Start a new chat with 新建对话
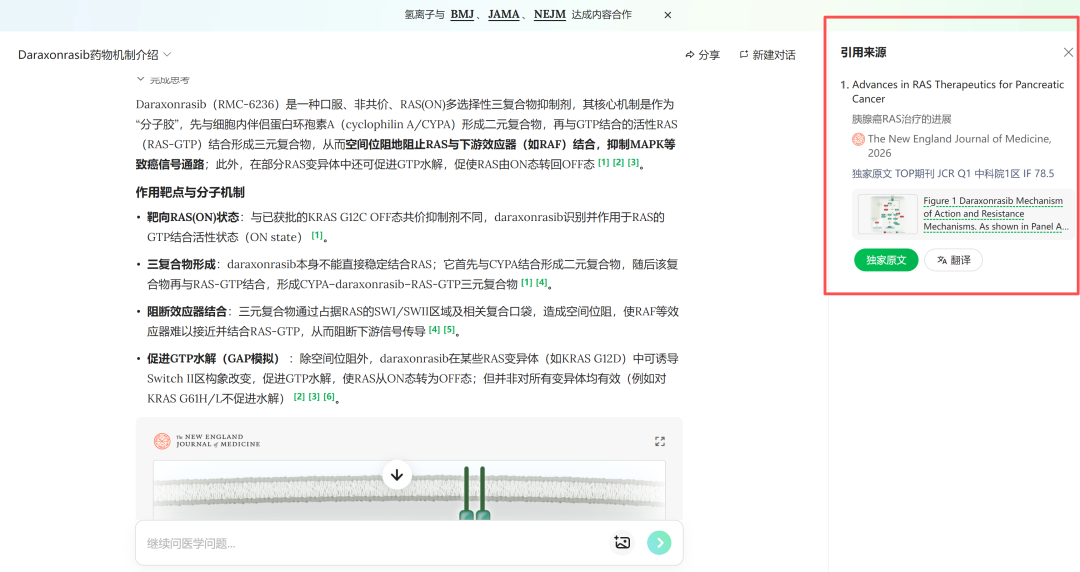The image size is (1080, 572). click(767, 54)
